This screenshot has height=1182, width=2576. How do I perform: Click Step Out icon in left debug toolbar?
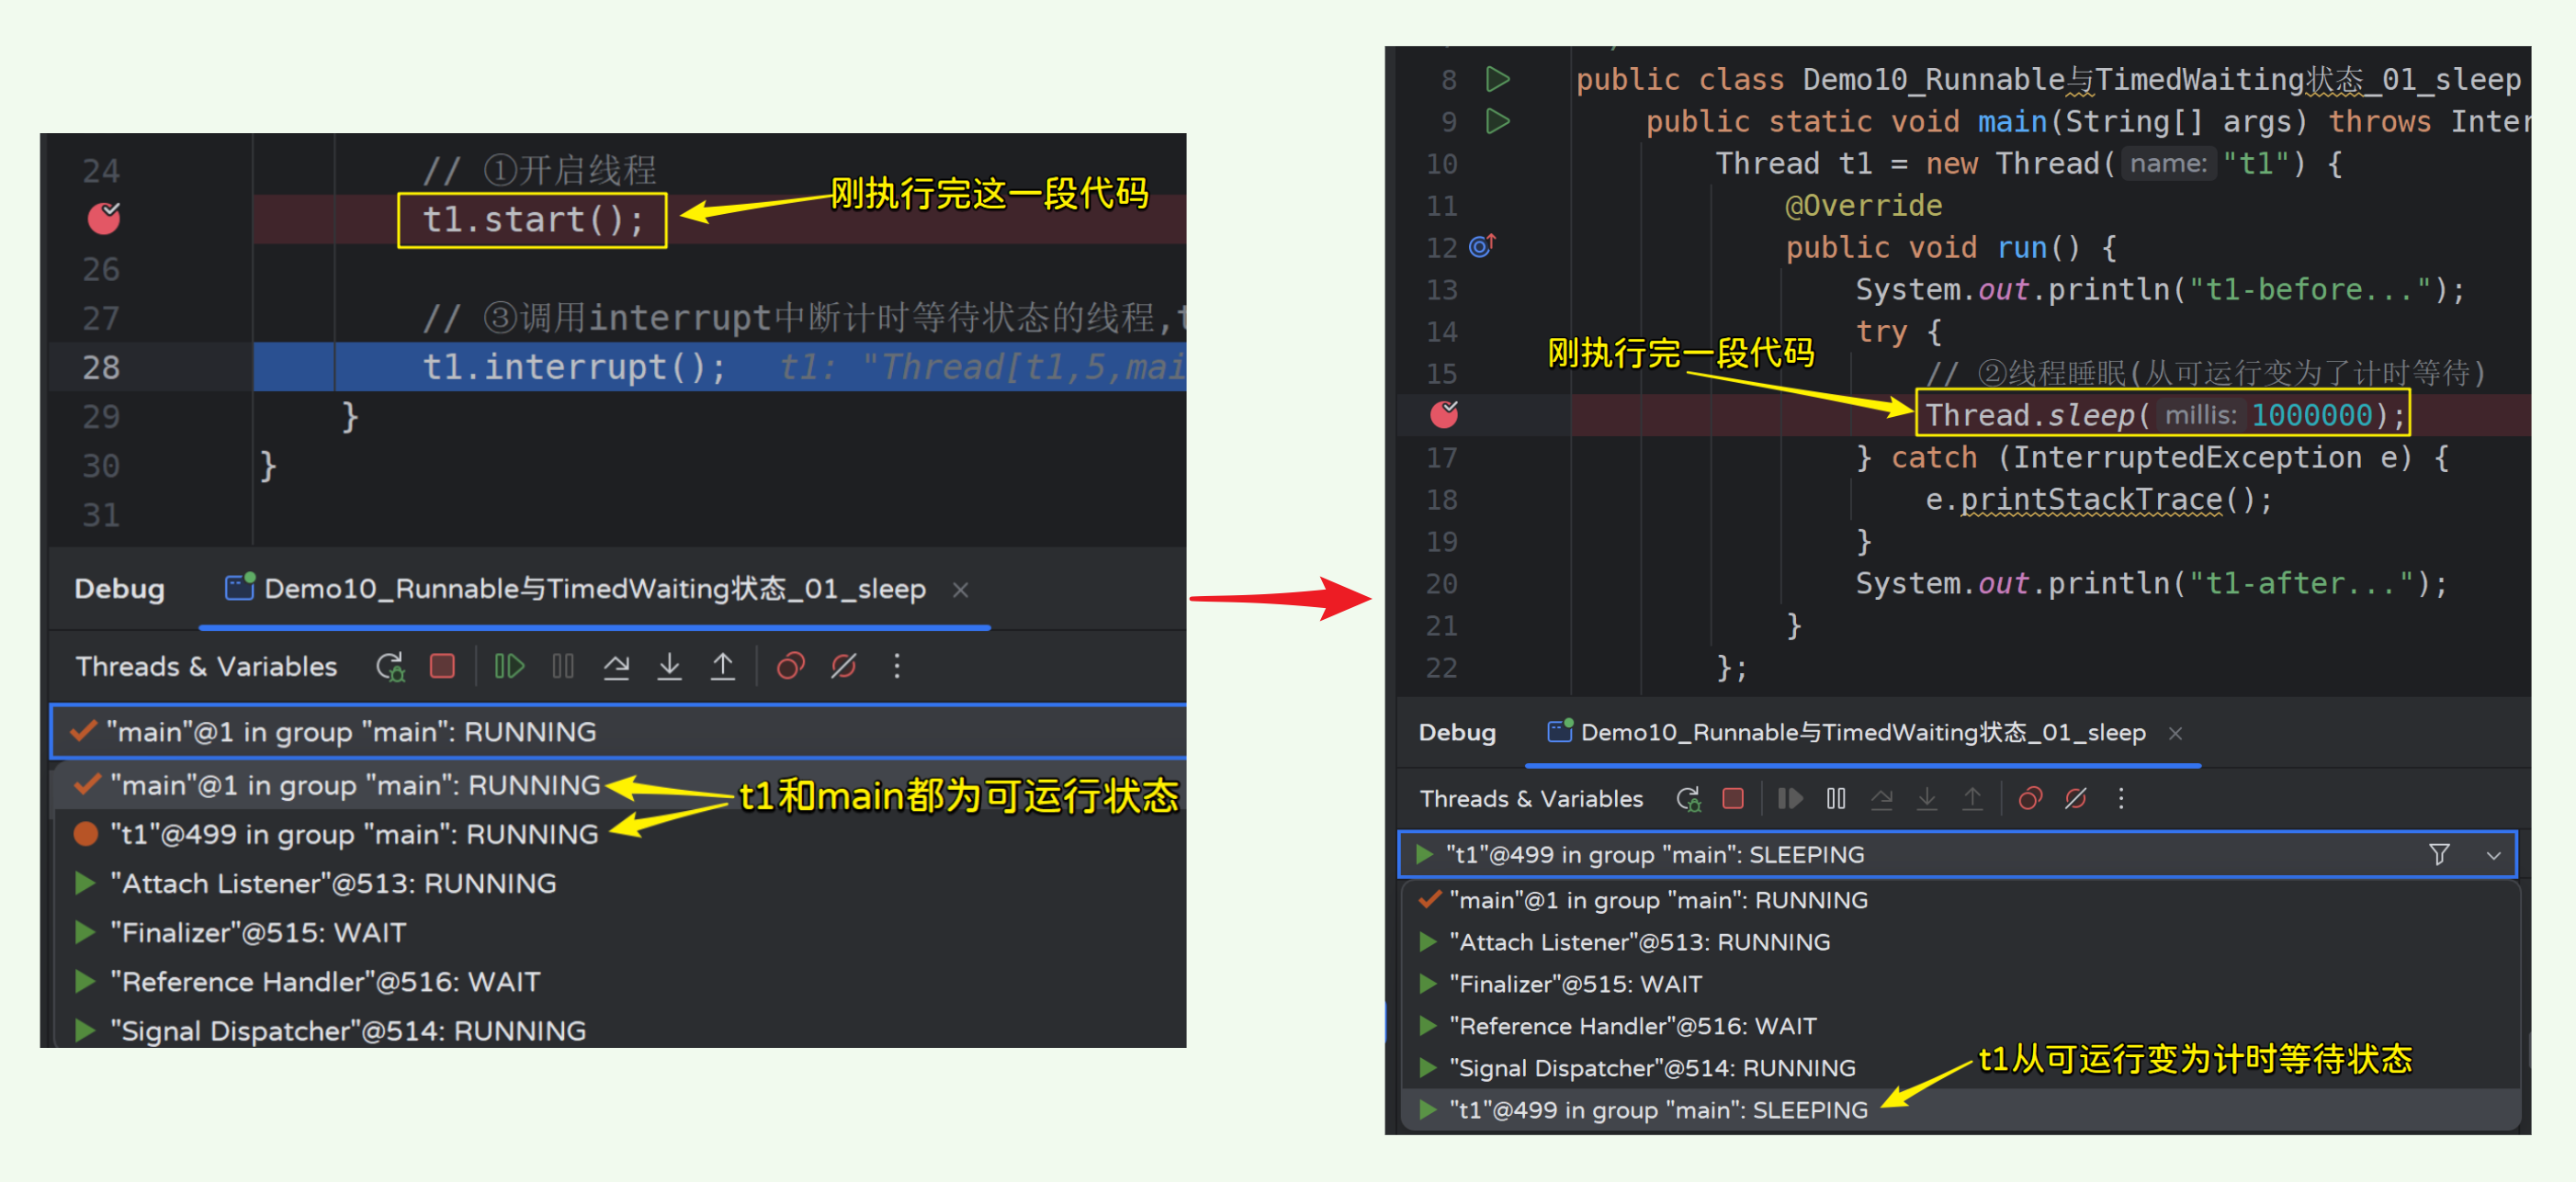(722, 666)
